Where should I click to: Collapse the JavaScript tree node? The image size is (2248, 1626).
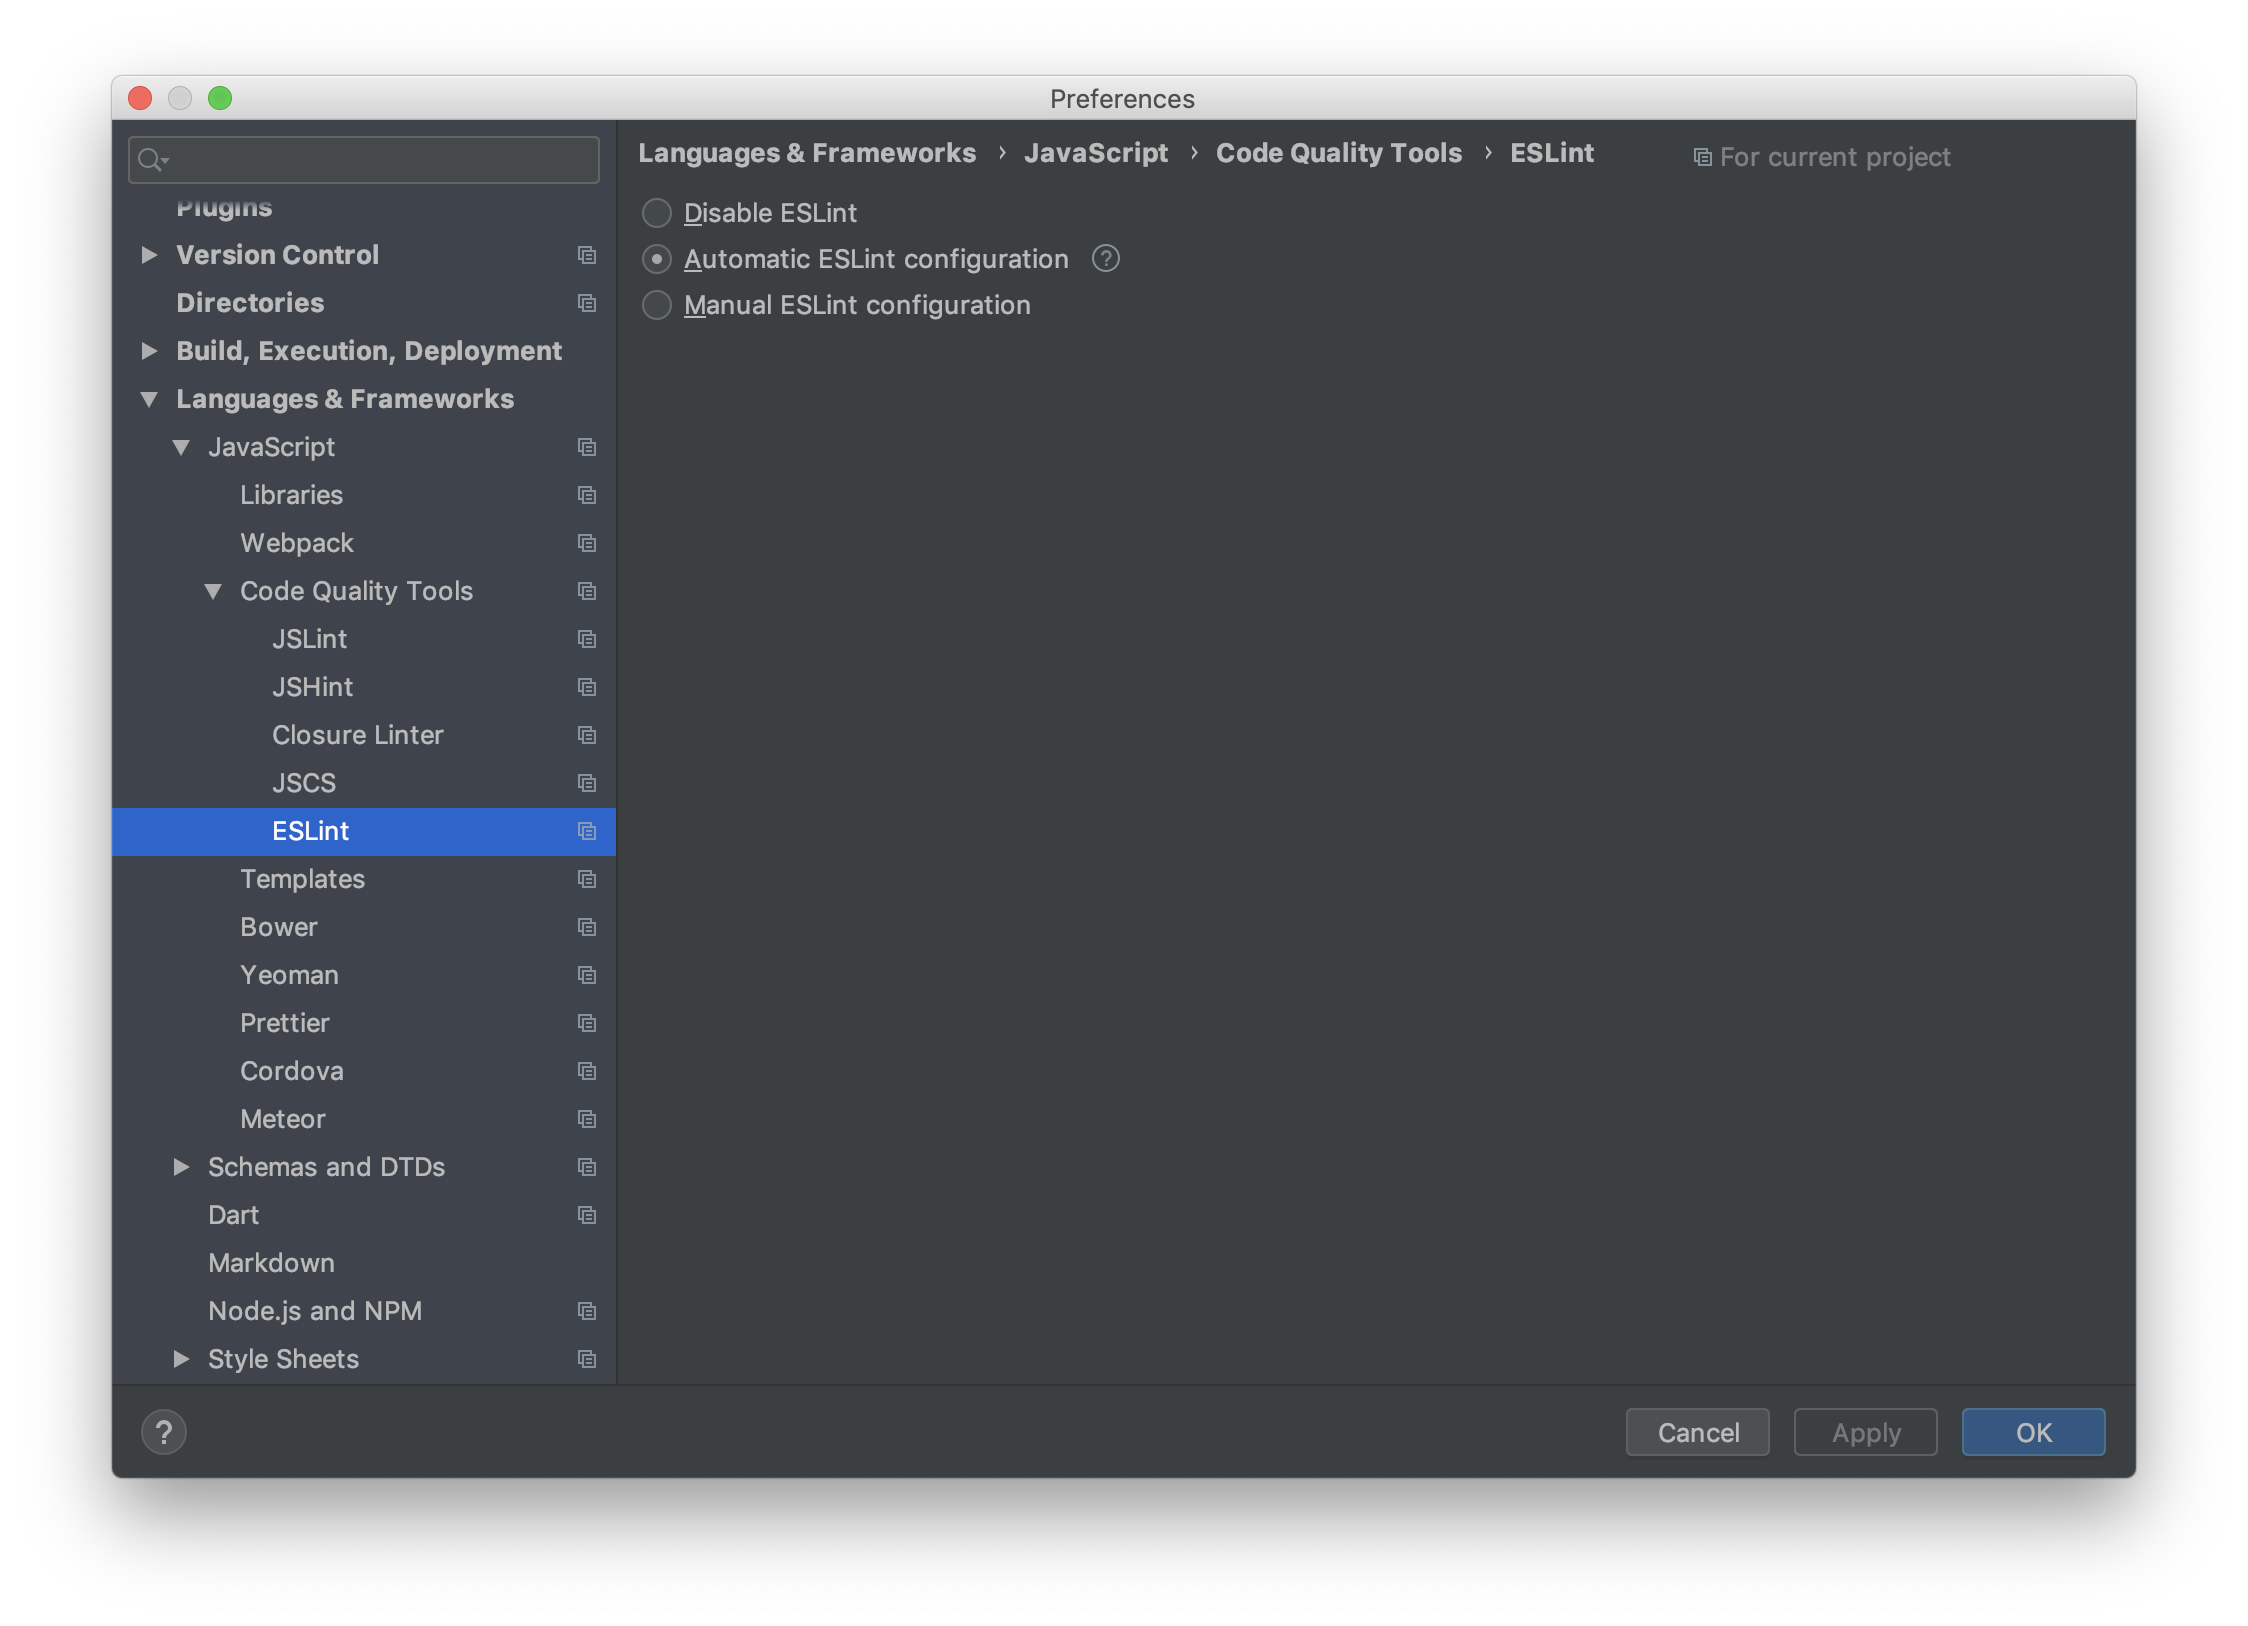point(181,447)
